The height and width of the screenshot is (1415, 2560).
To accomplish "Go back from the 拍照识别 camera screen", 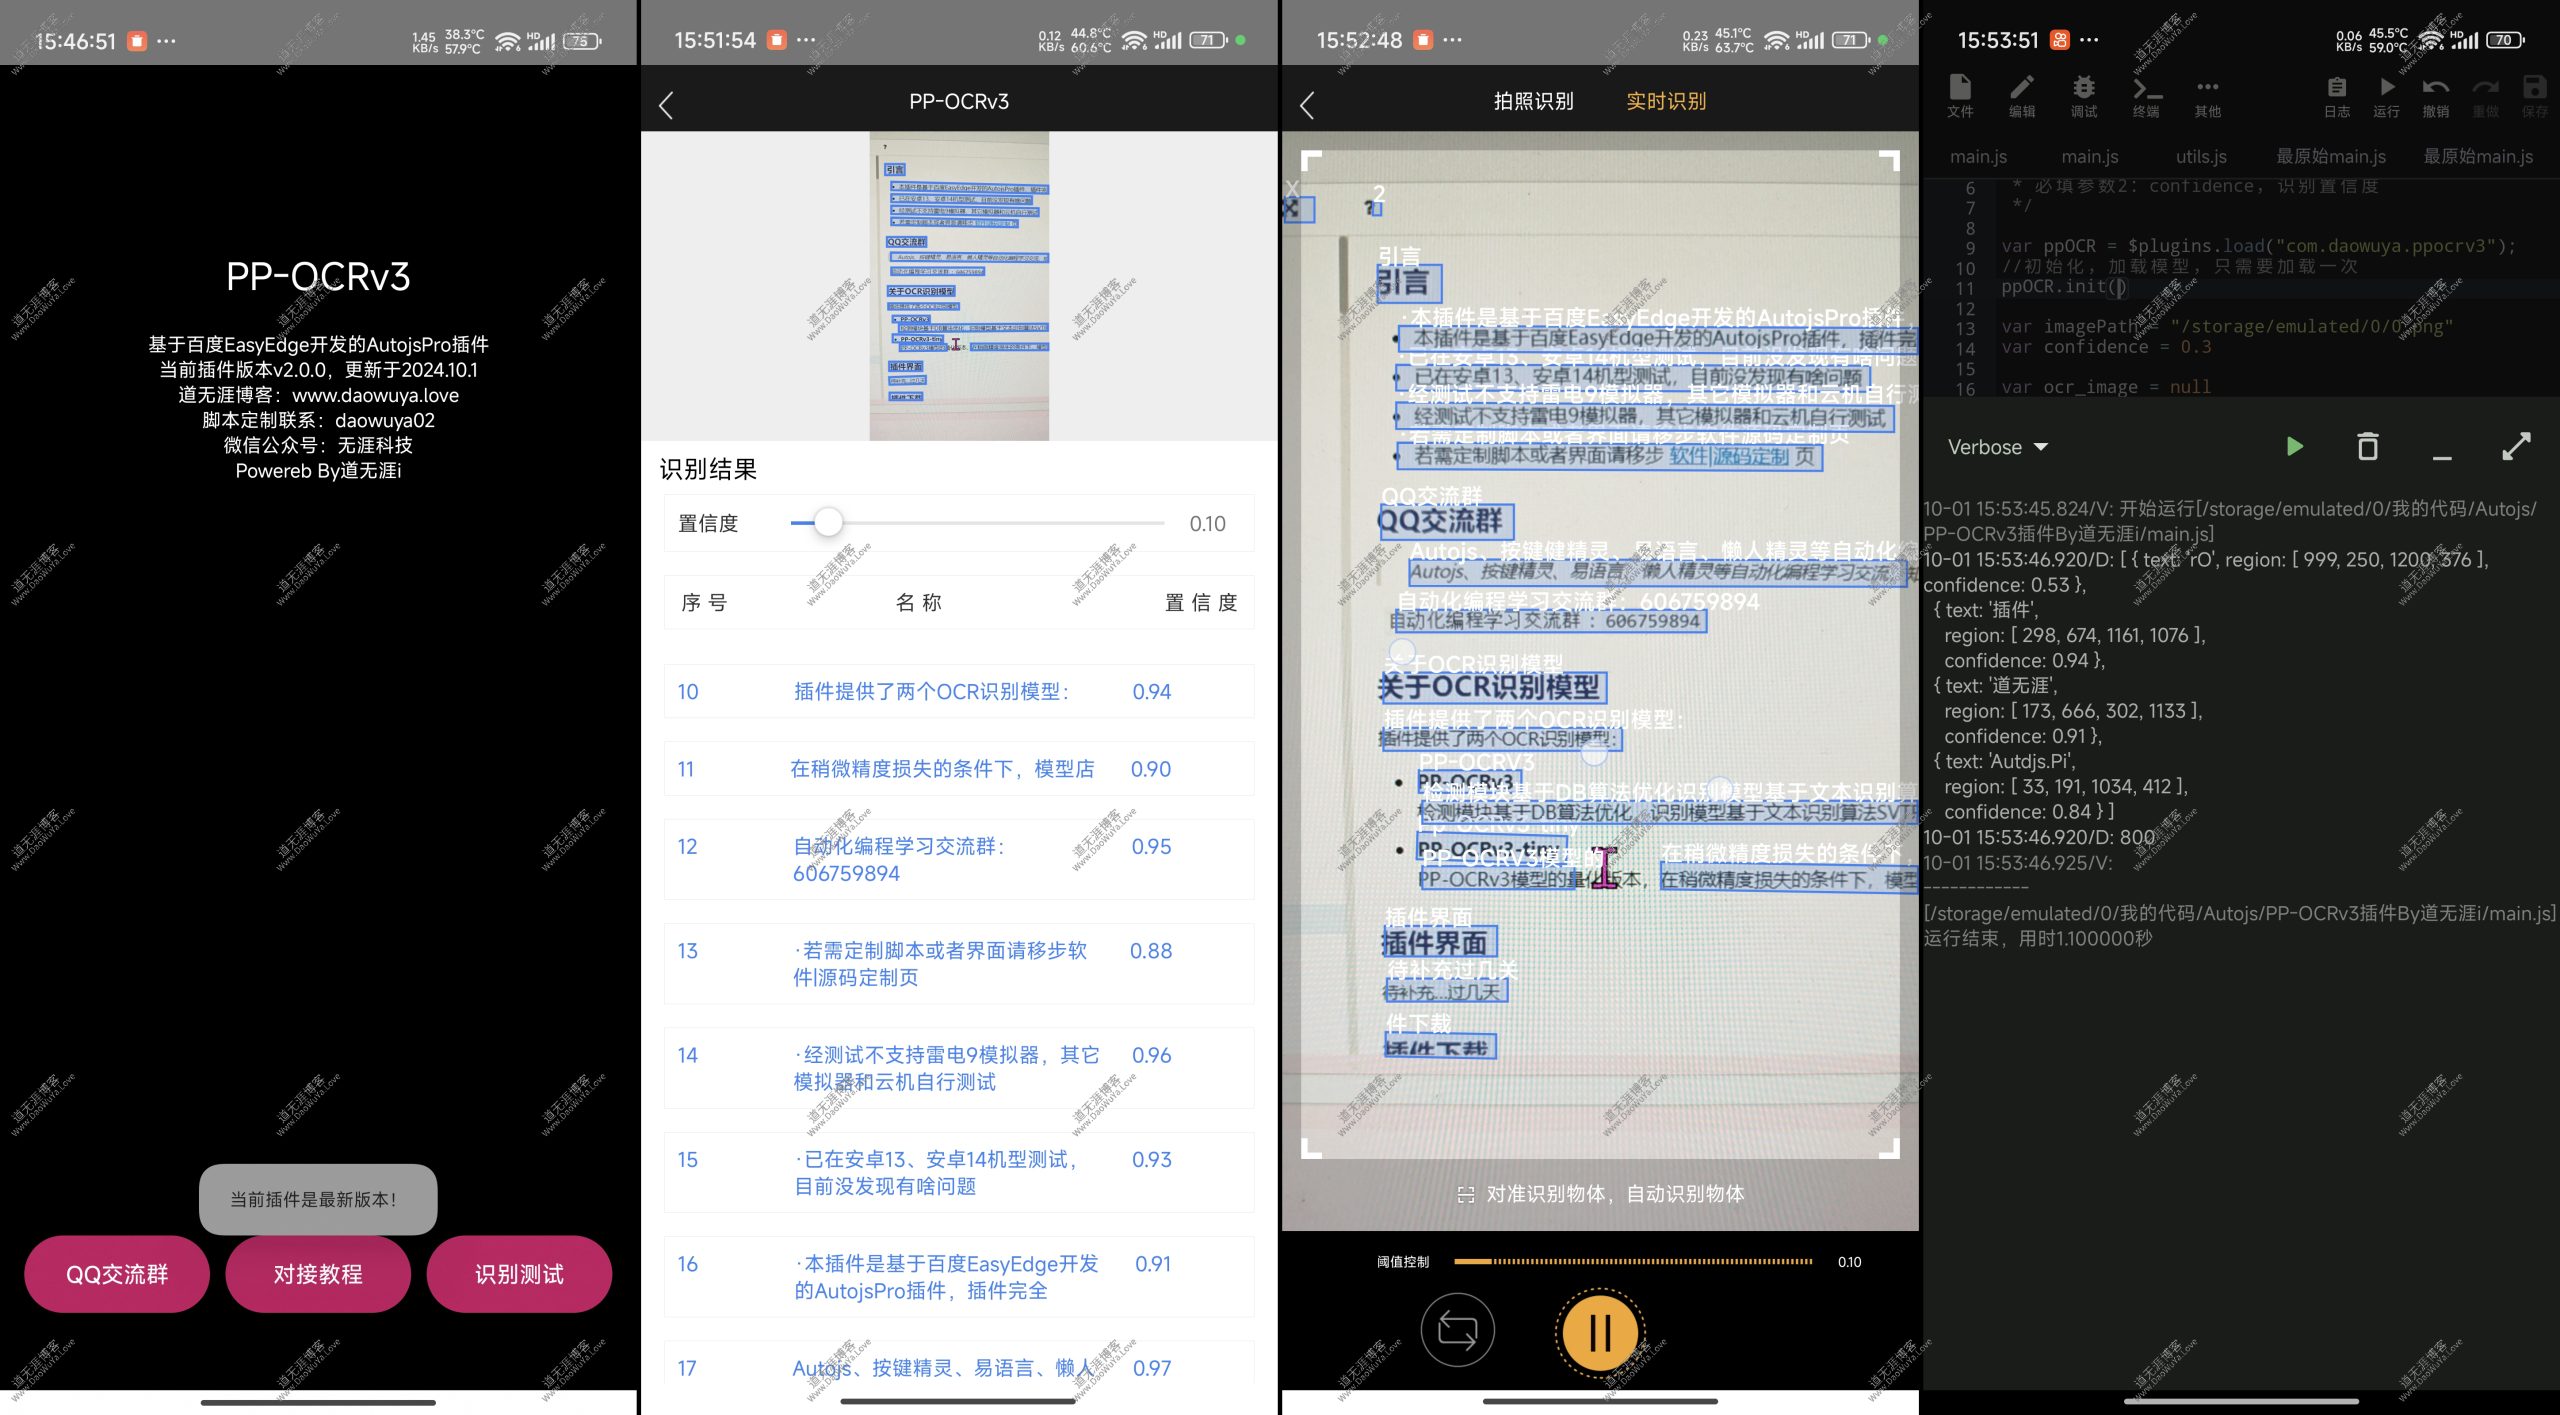I will click(1306, 104).
